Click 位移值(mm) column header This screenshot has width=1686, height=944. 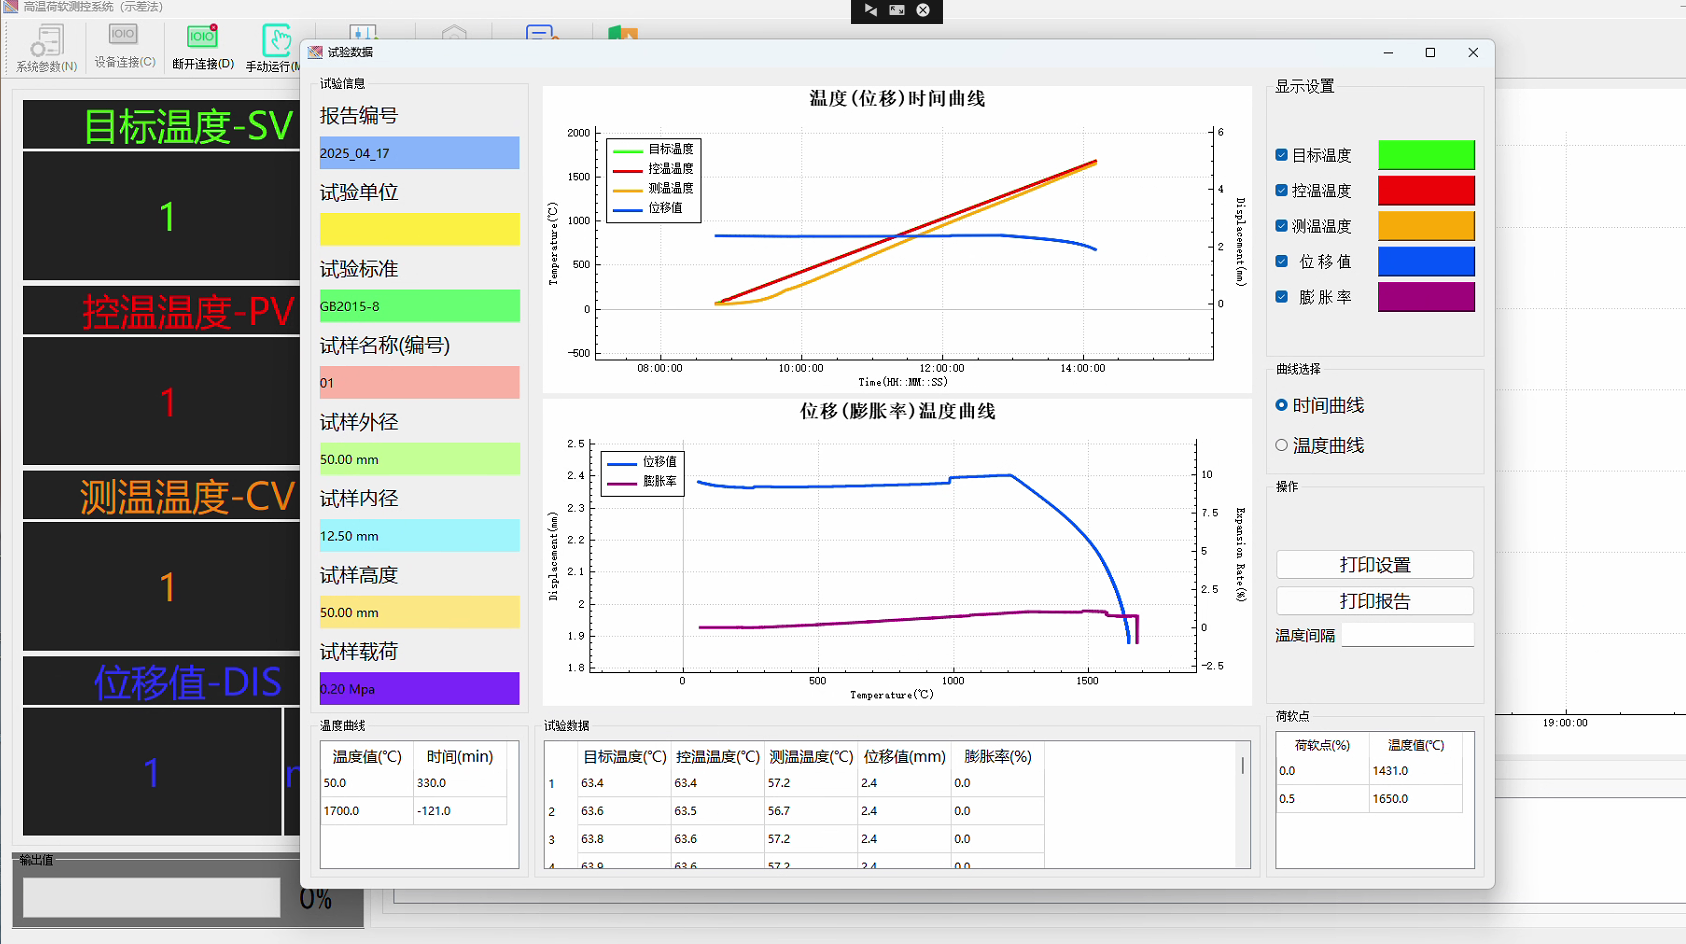(904, 757)
